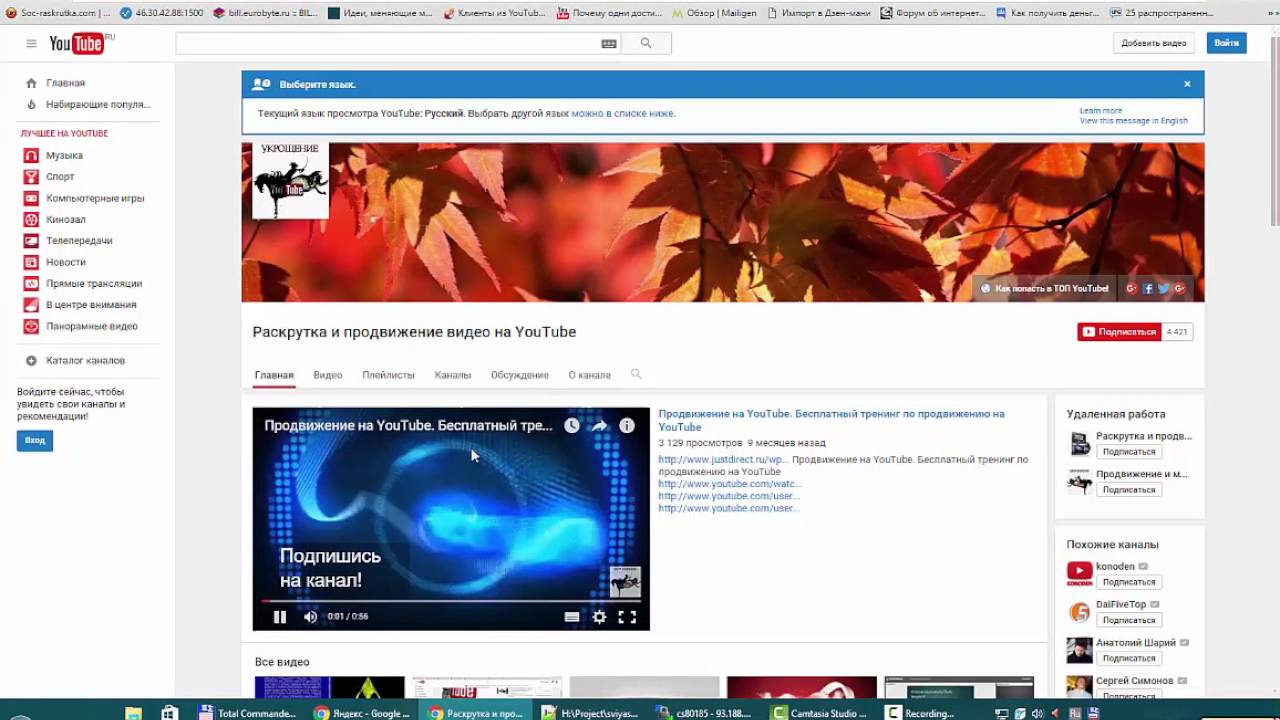Subscribe to the channel with Подписаться
This screenshot has height=720, width=1280.
[1119, 332]
